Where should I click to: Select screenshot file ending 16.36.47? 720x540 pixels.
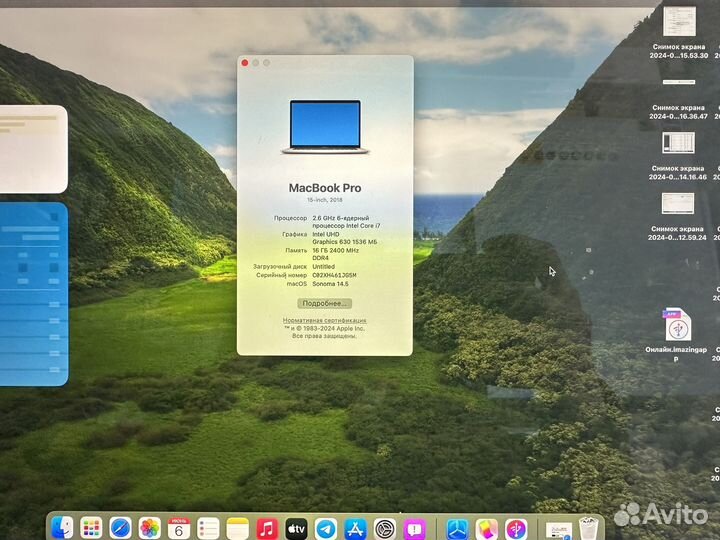pos(678,98)
